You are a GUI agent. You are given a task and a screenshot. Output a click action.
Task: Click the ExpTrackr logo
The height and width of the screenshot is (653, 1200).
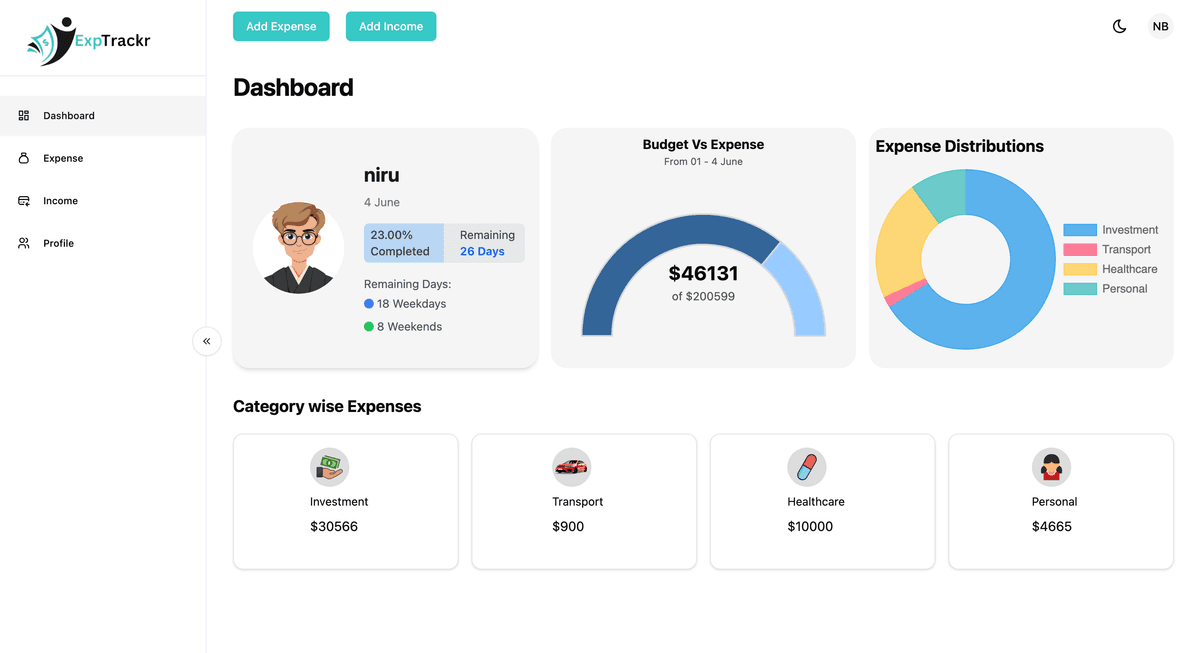89,41
